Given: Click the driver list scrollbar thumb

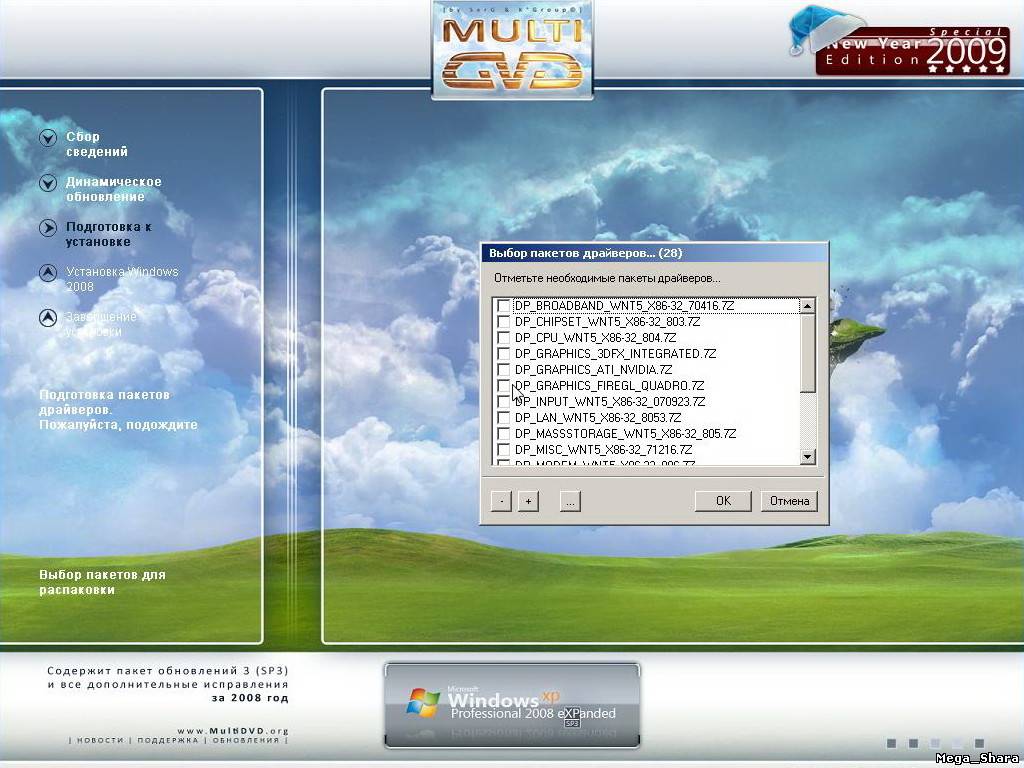Looking at the screenshot, I should (808, 353).
